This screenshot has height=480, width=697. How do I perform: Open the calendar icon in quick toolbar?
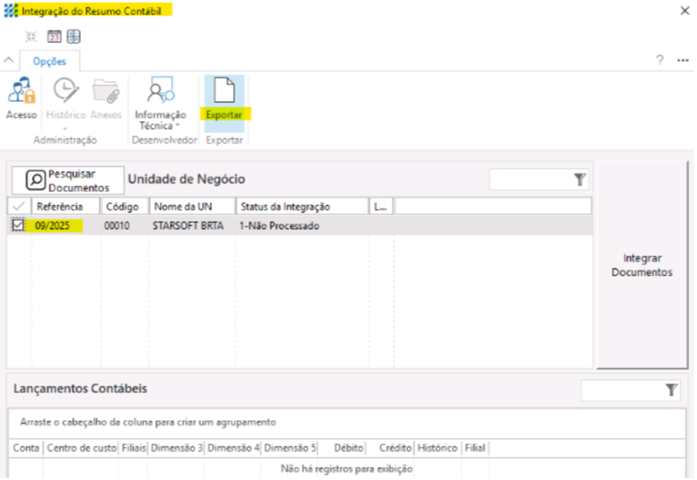coord(54,36)
